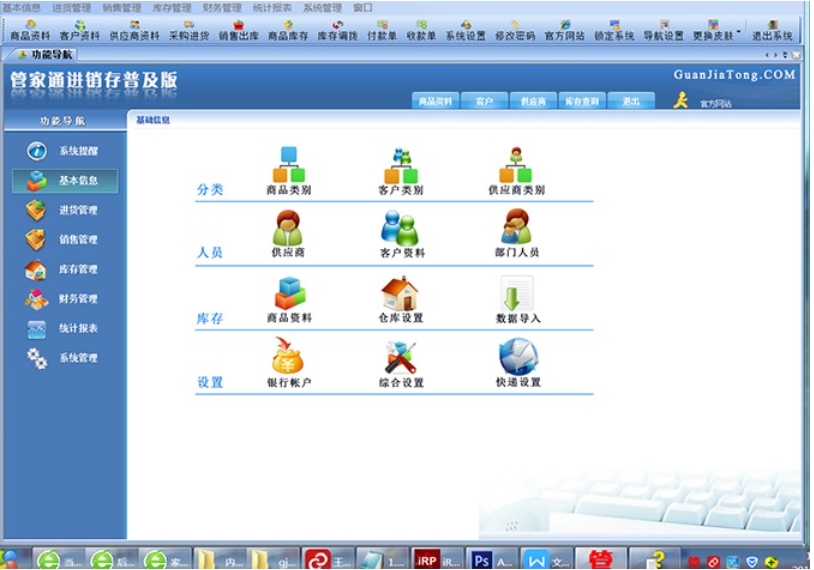Click the question-mark help taskbar icon
Viewport: 814px width, 570px height.
[x=655, y=560]
